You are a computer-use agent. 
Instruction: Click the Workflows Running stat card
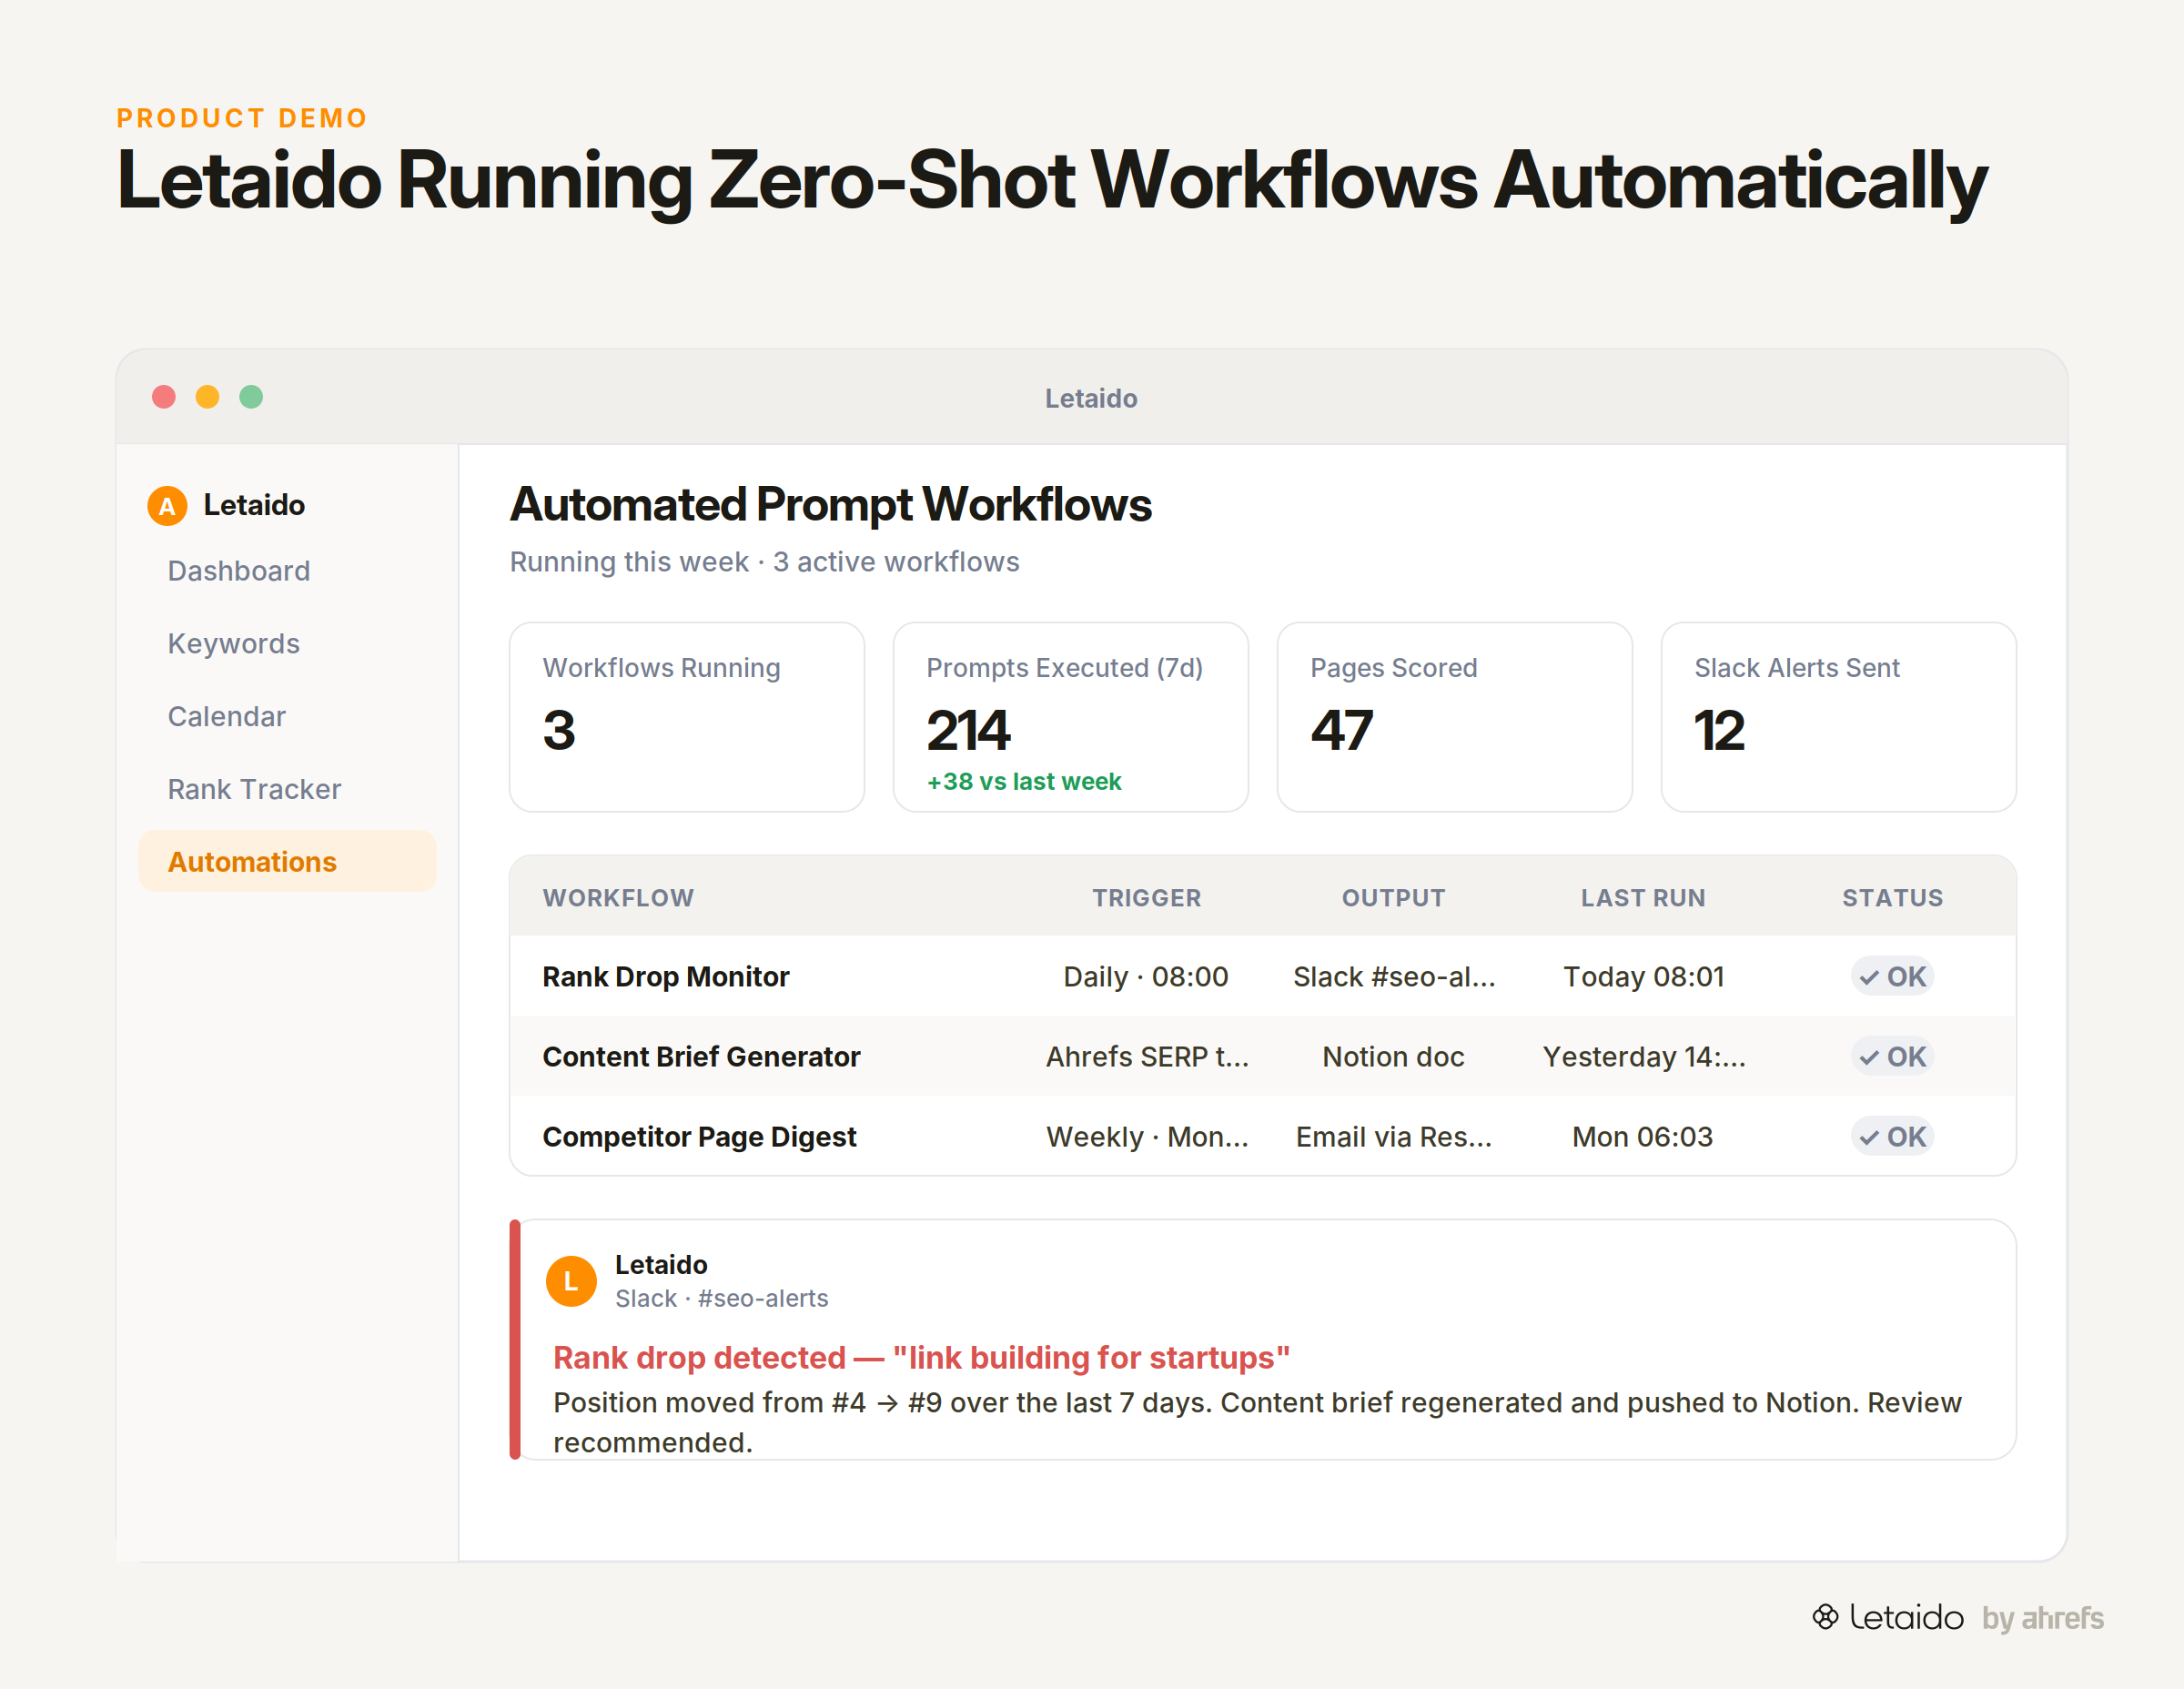click(687, 717)
